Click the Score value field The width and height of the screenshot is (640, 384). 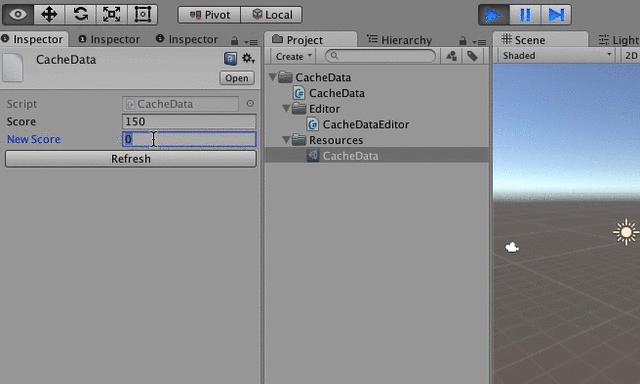click(x=189, y=122)
